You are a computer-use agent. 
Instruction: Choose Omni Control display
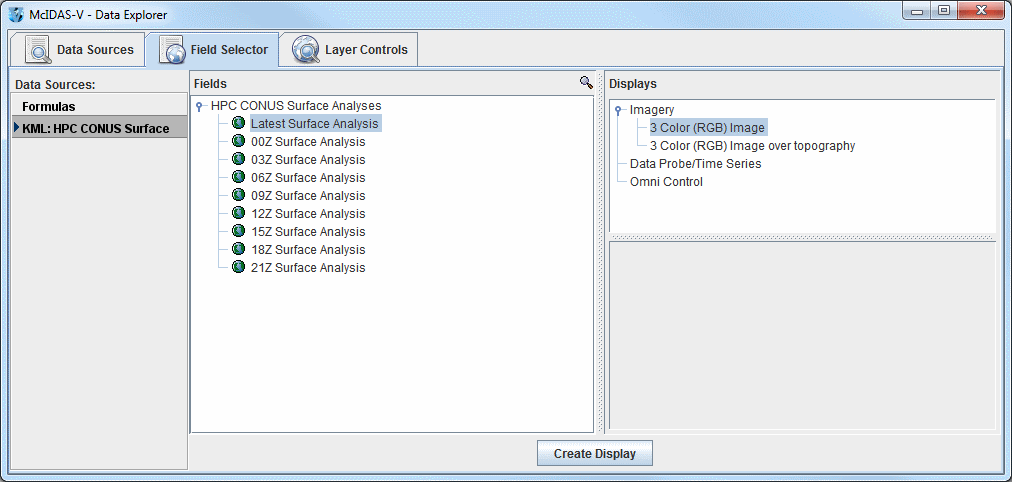(666, 182)
